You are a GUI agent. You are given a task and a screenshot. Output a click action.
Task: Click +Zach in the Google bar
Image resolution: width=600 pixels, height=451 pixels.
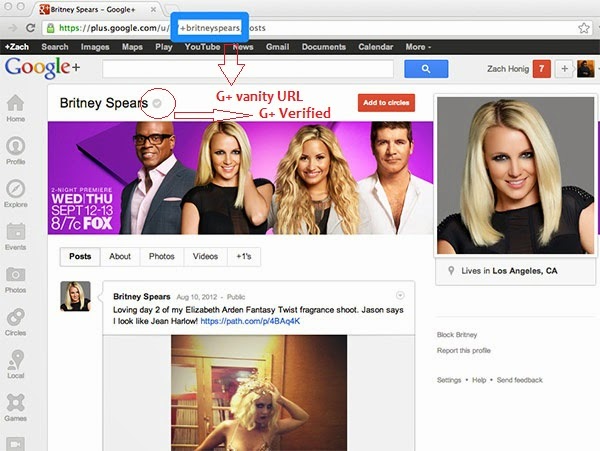coord(17,47)
